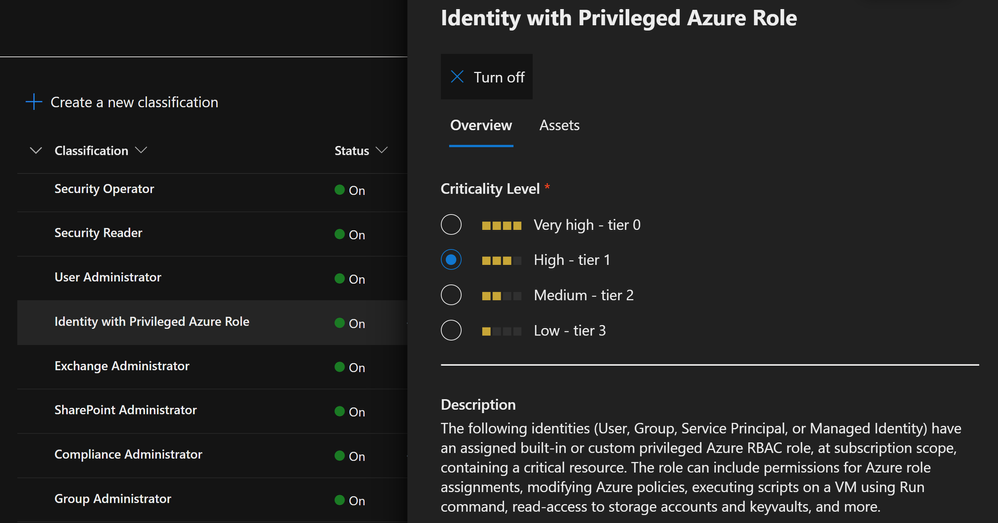The image size is (998, 523).
Task: Select the High - tier 1 radio button
Action: 451,260
